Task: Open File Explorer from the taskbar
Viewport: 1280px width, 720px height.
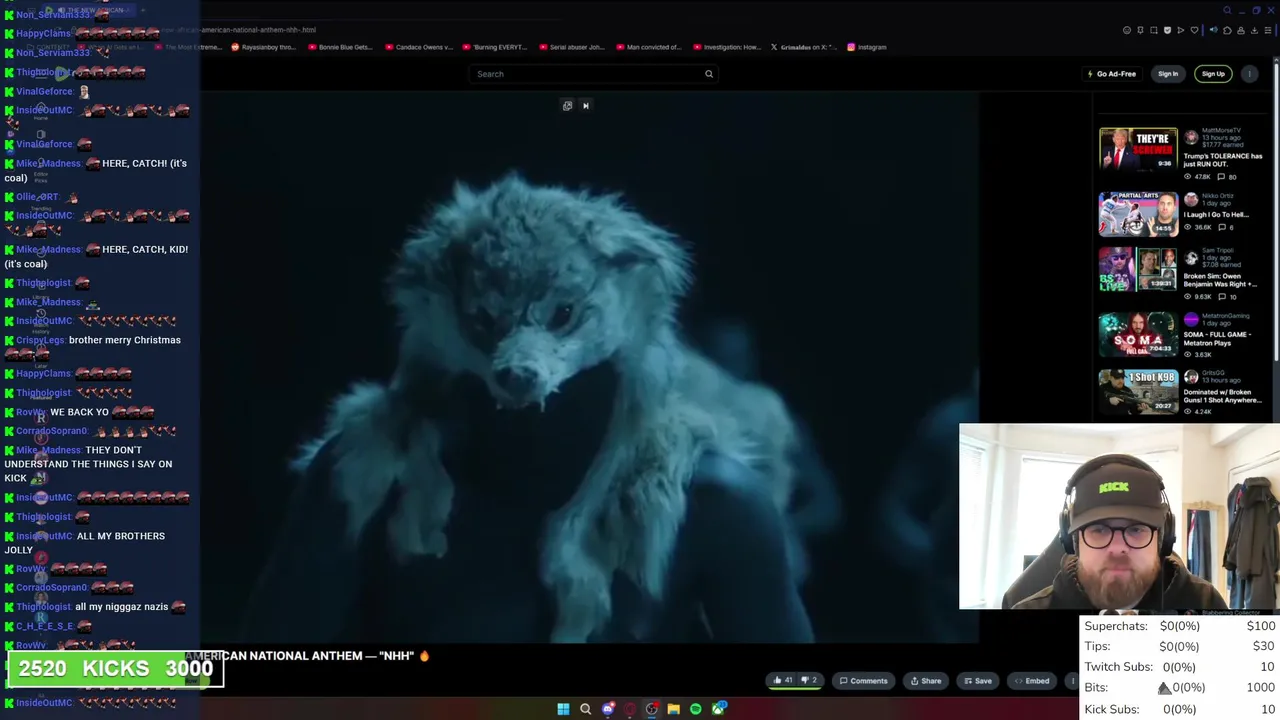Action: (x=674, y=709)
